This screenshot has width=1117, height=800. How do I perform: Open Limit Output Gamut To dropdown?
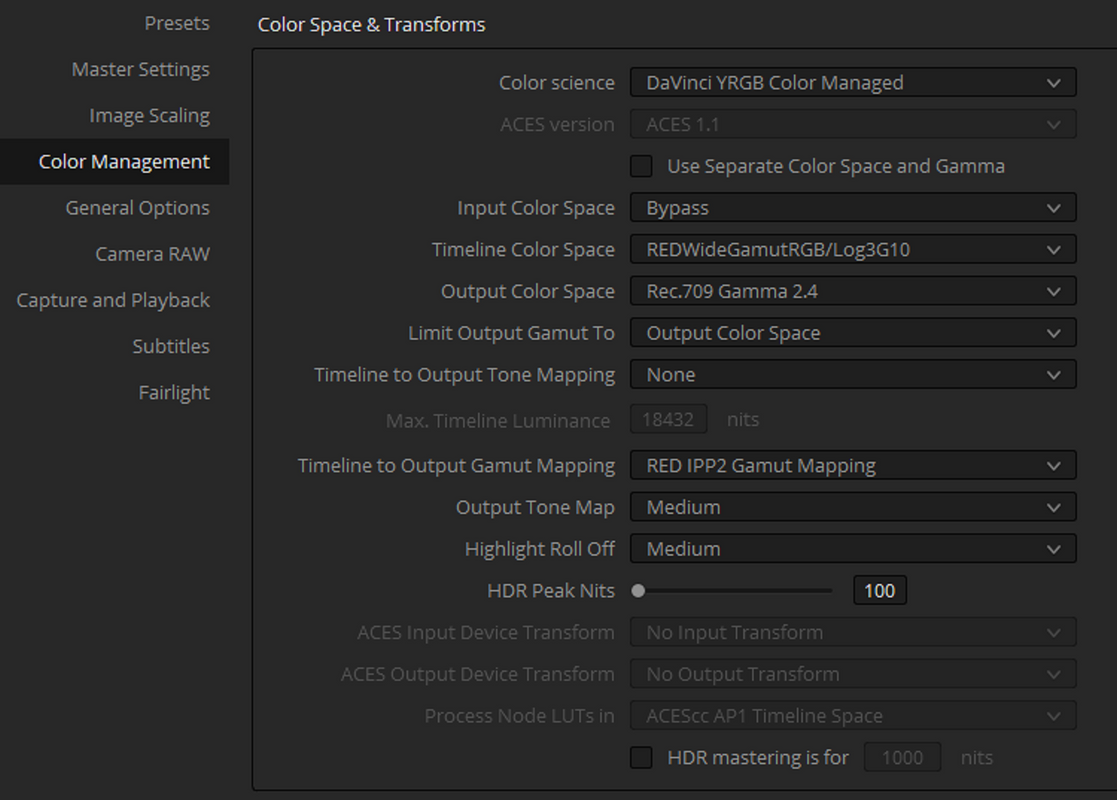(x=853, y=333)
